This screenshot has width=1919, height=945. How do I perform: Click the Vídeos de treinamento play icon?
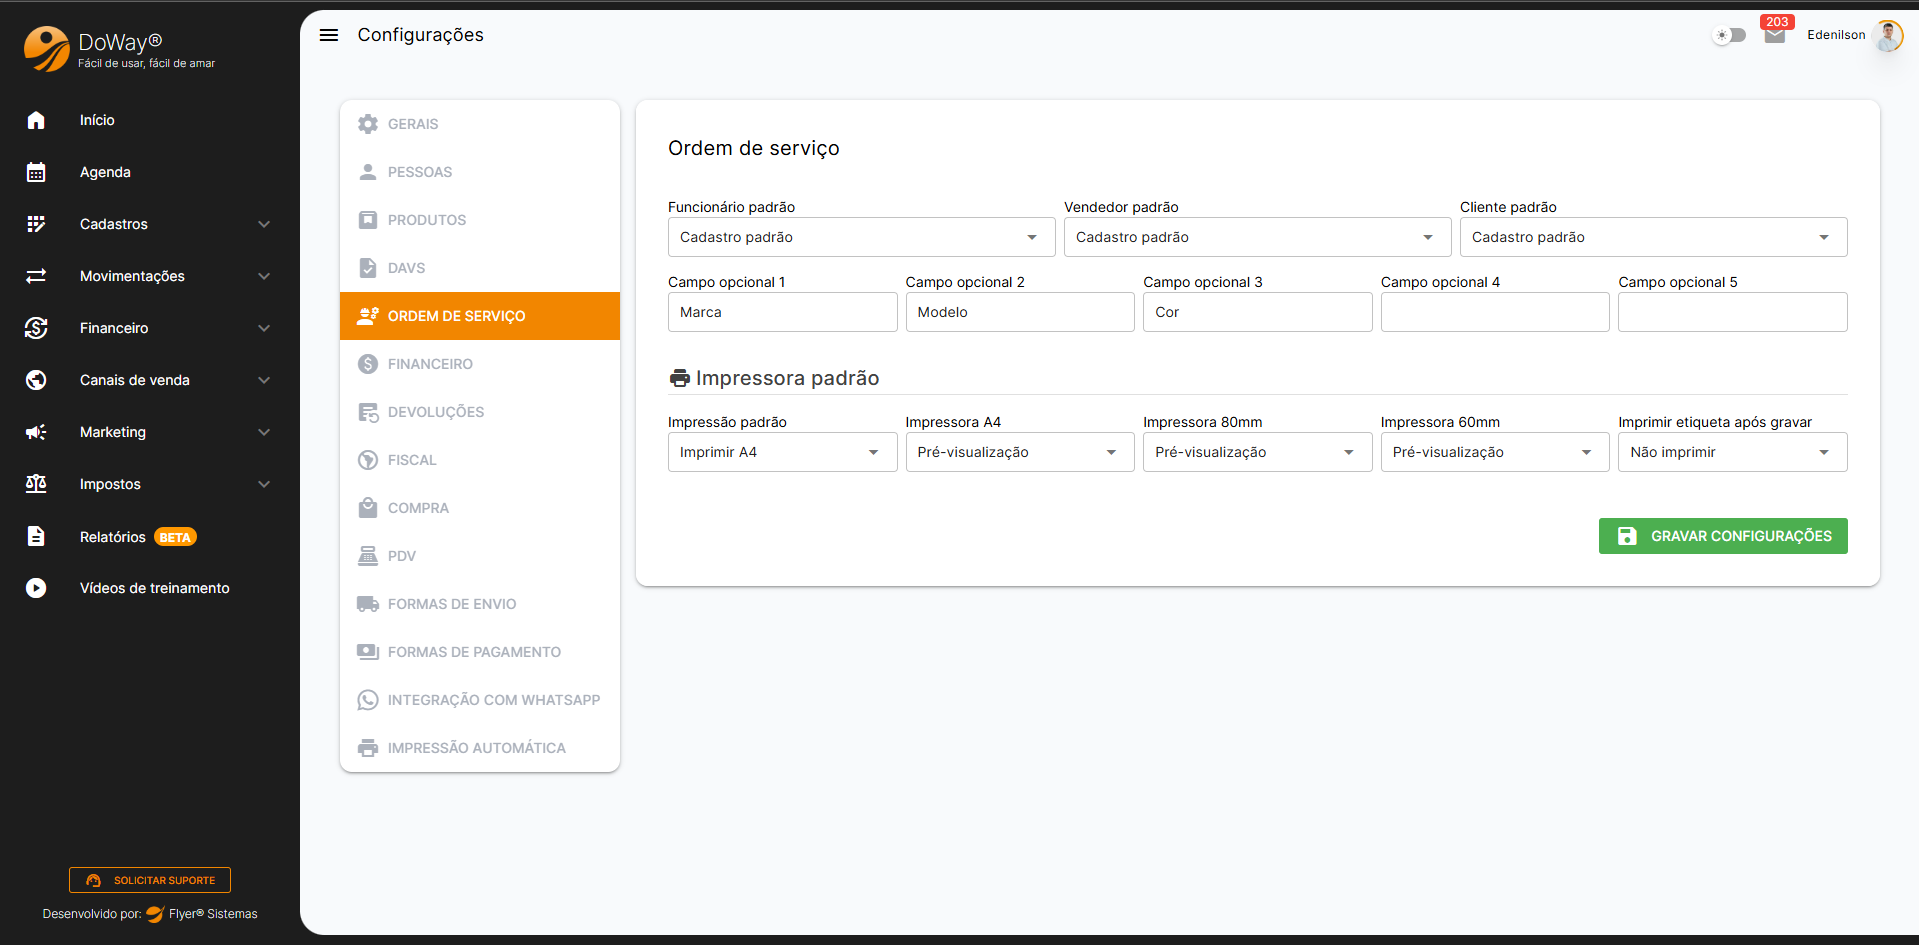pyautogui.click(x=36, y=588)
